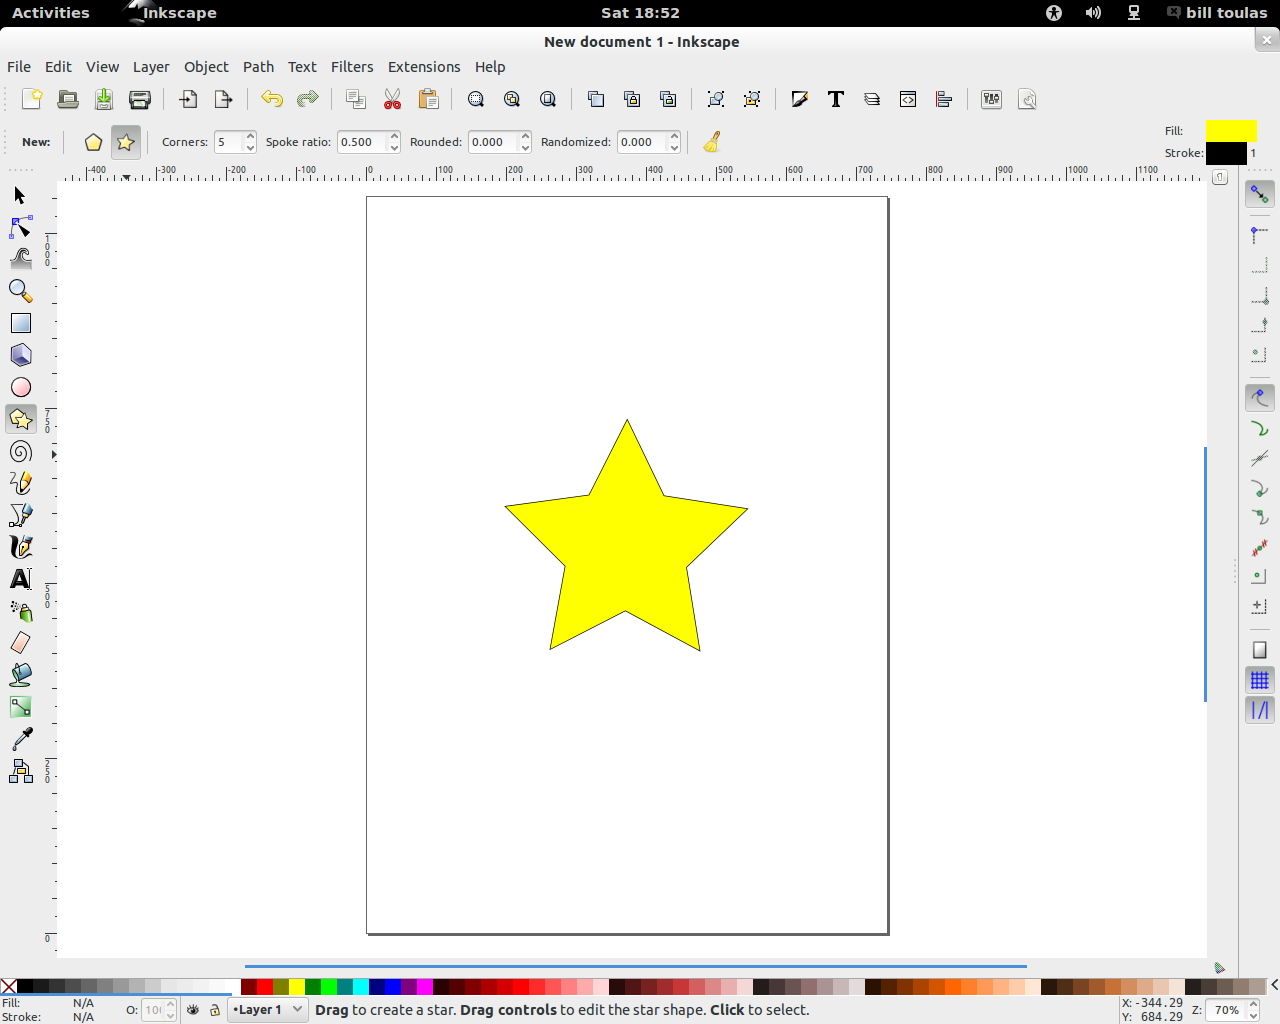Activate the Zoom tool
The width and height of the screenshot is (1280, 1024).
point(20,291)
